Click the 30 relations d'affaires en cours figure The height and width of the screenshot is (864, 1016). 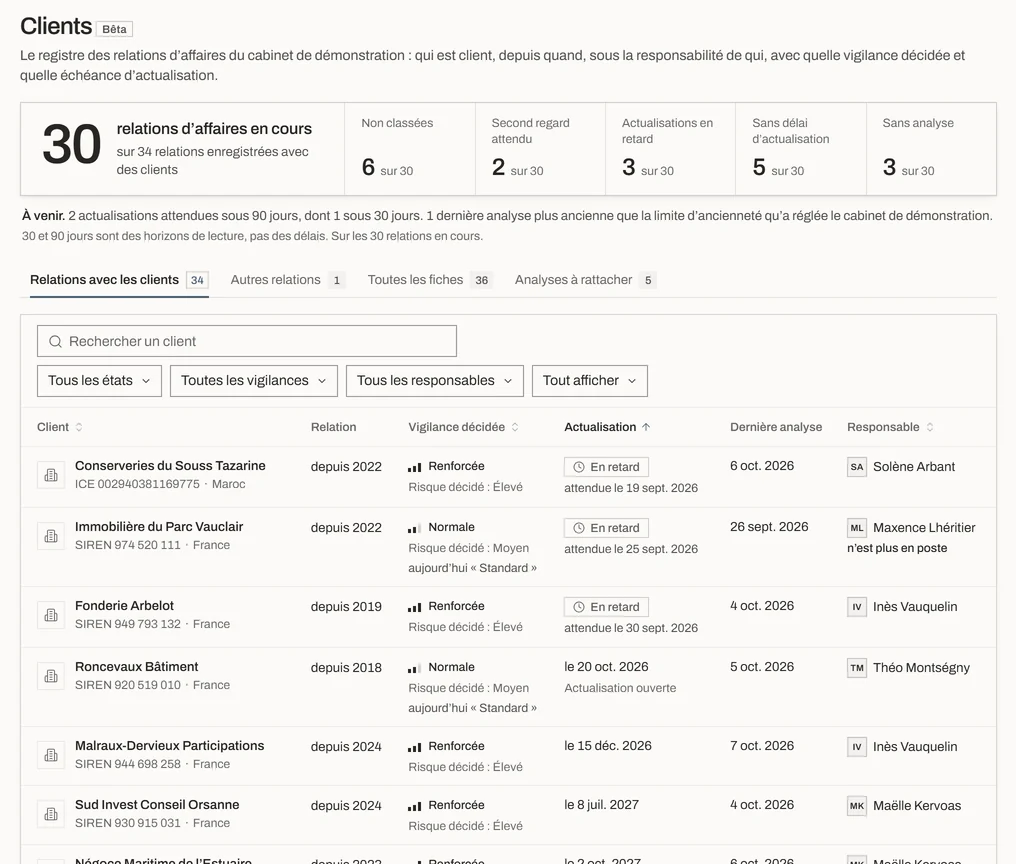coord(71,145)
